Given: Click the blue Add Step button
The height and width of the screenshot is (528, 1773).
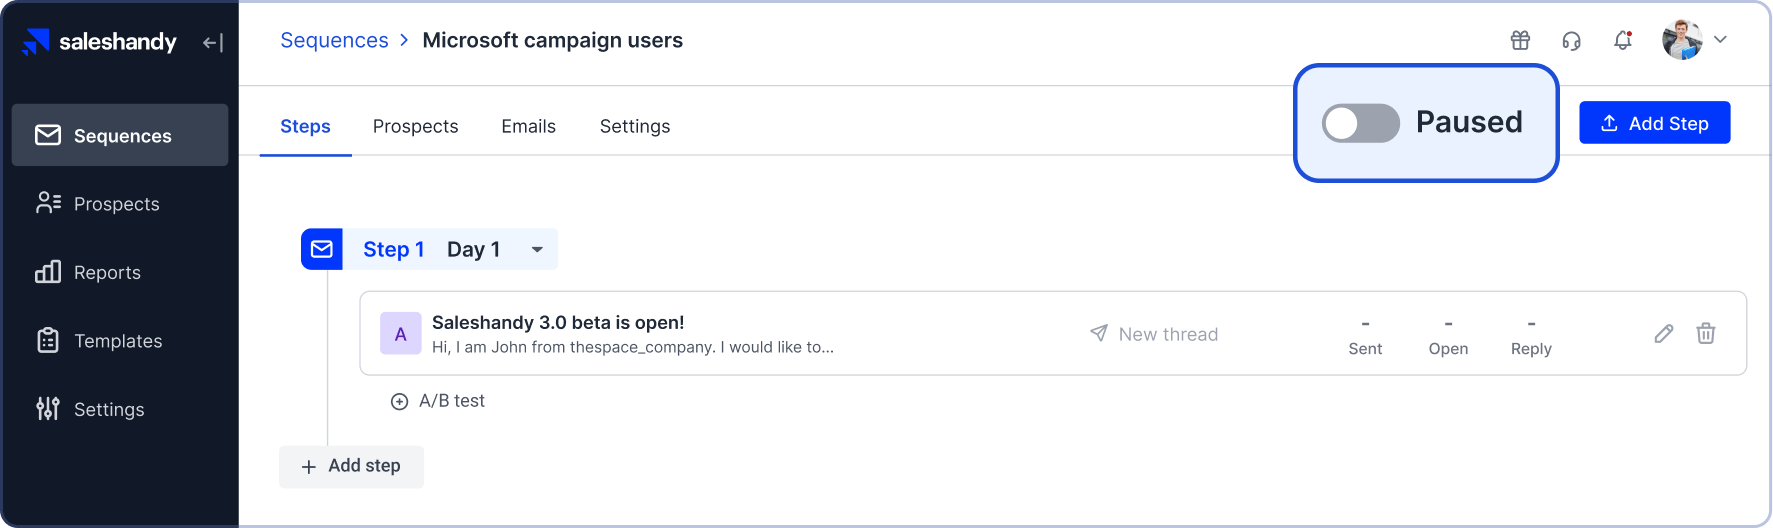Looking at the screenshot, I should [x=1654, y=123].
